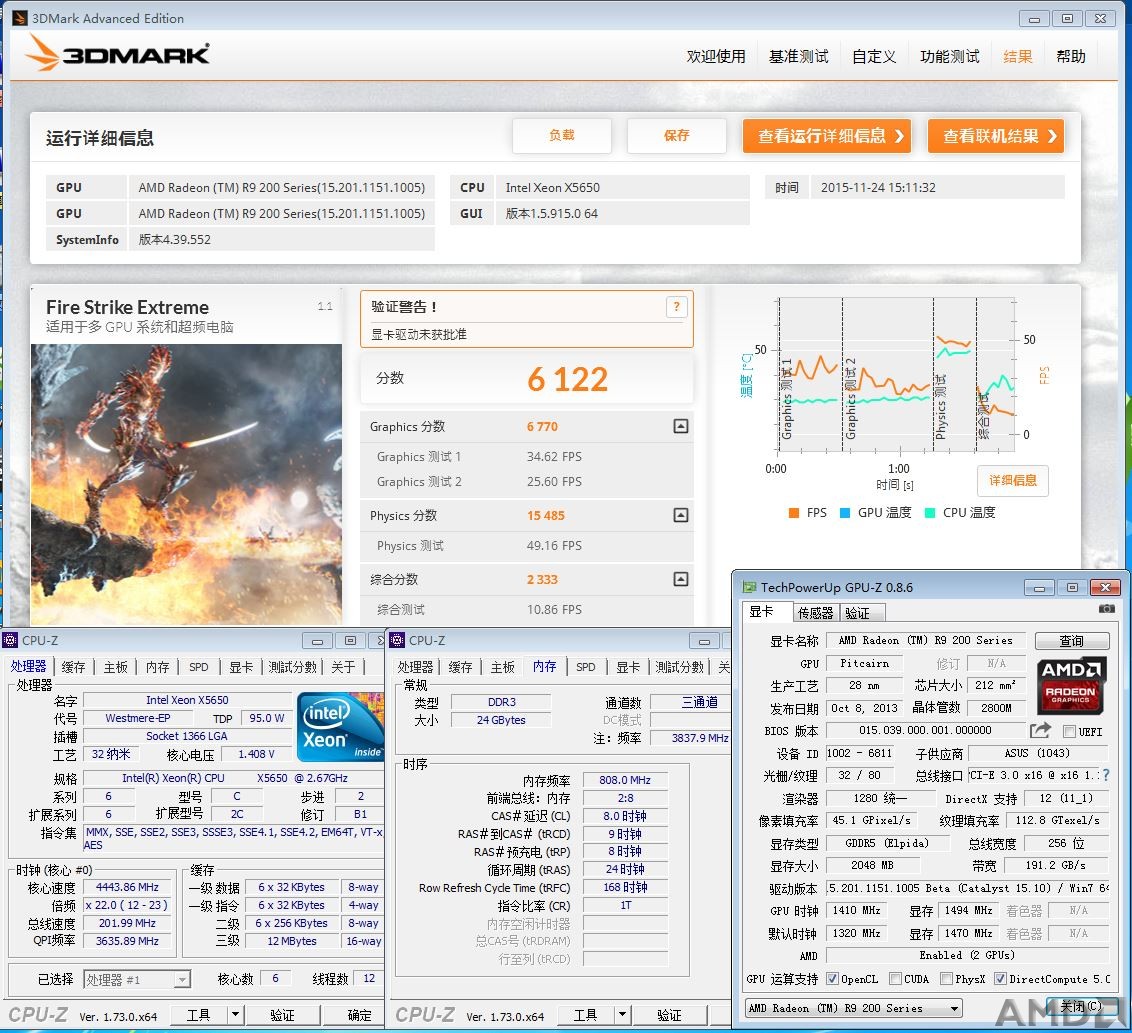This screenshot has height=1033, width=1132.
Task: Click the 关闭(C) button in GPU-Z
Action: pos(1081,1007)
